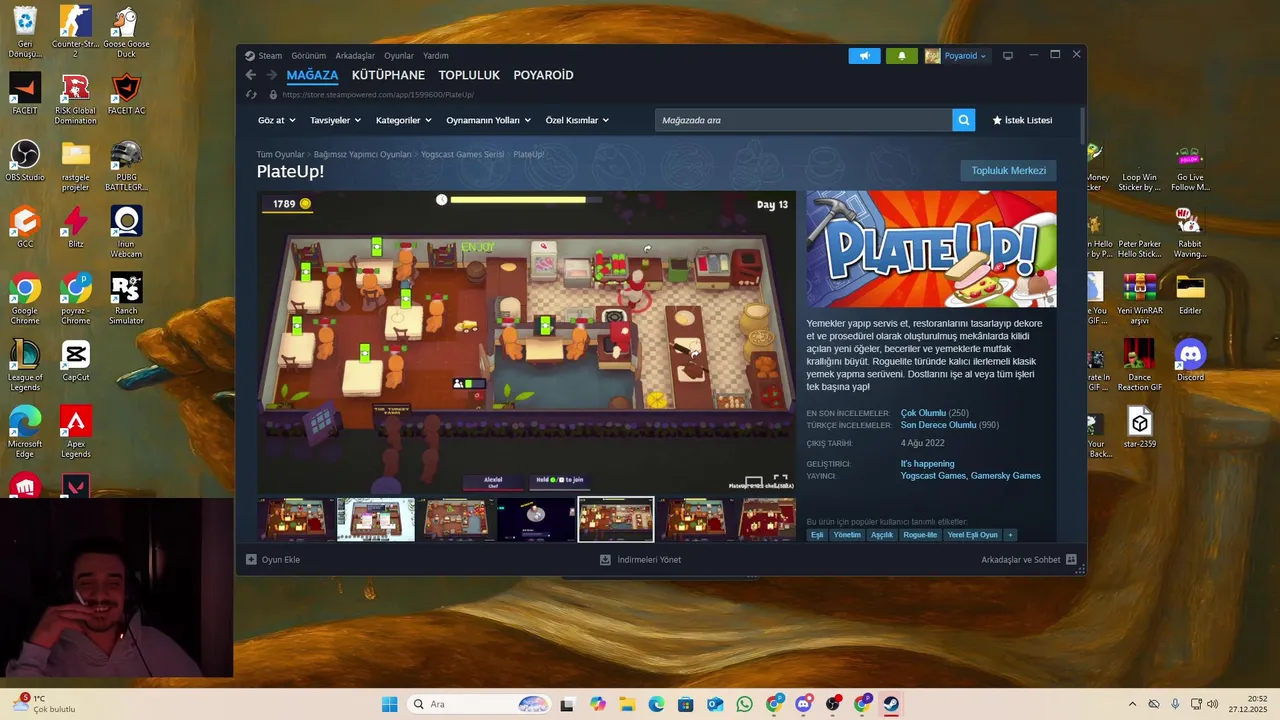Viewport: 1280px width, 720px height.
Task: Open the Çok Olumlu recent reviews link
Action: (923, 413)
